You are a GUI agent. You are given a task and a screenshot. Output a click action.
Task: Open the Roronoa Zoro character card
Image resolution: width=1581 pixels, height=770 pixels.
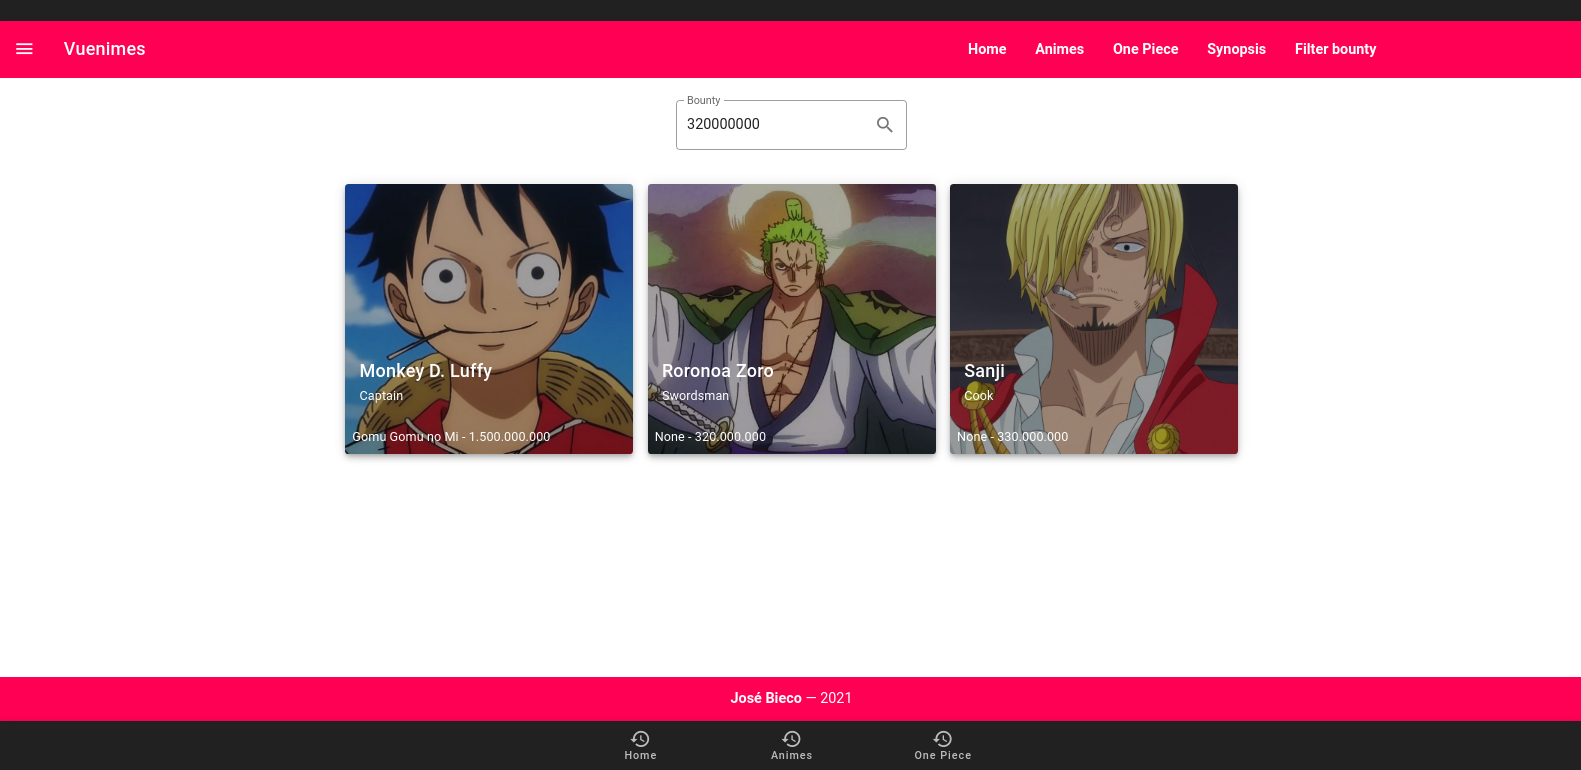click(792, 319)
